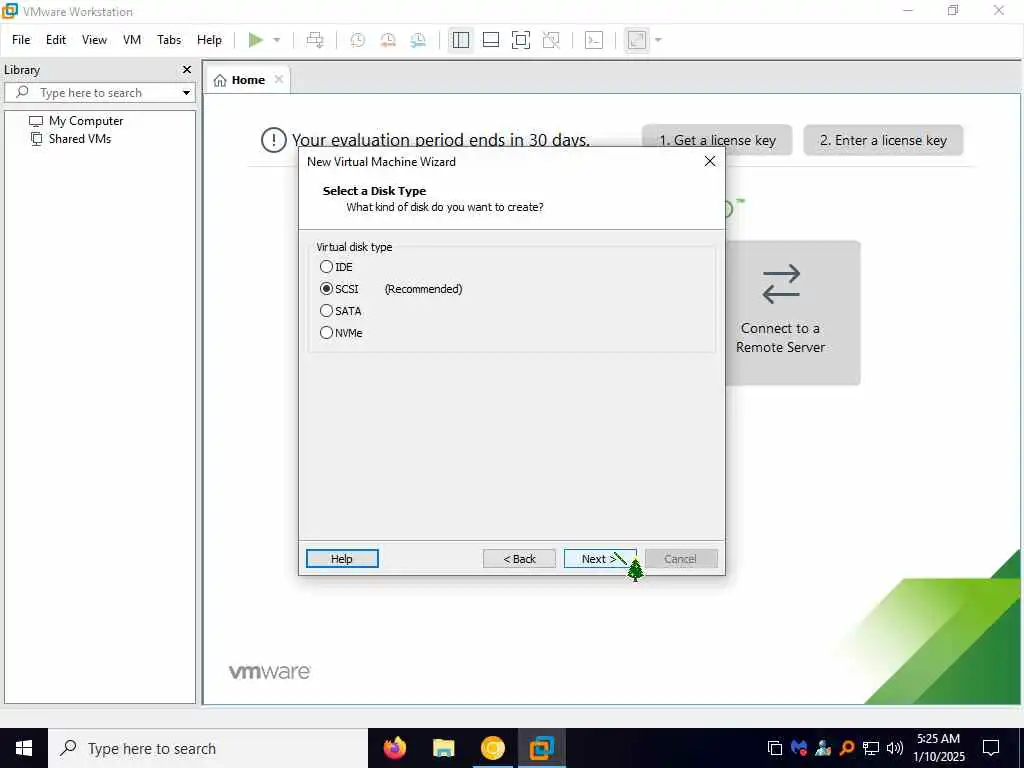Open the File menu

click(x=21, y=40)
